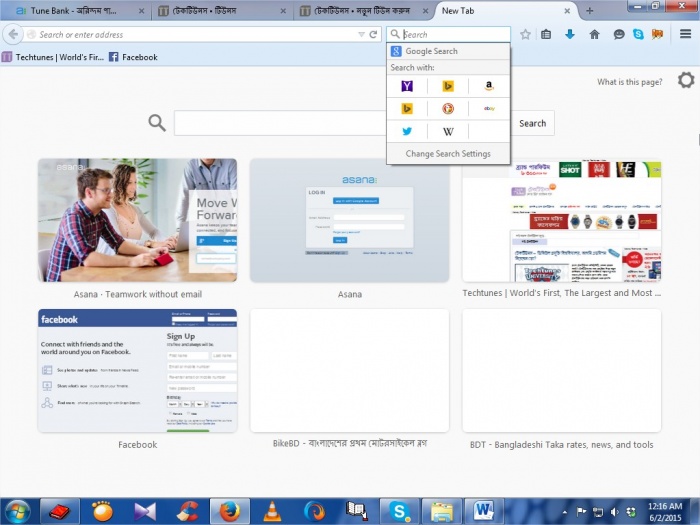The height and width of the screenshot is (525, 700).
Task: Open the Firefox hamburger menu
Action: click(x=686, y=34)
